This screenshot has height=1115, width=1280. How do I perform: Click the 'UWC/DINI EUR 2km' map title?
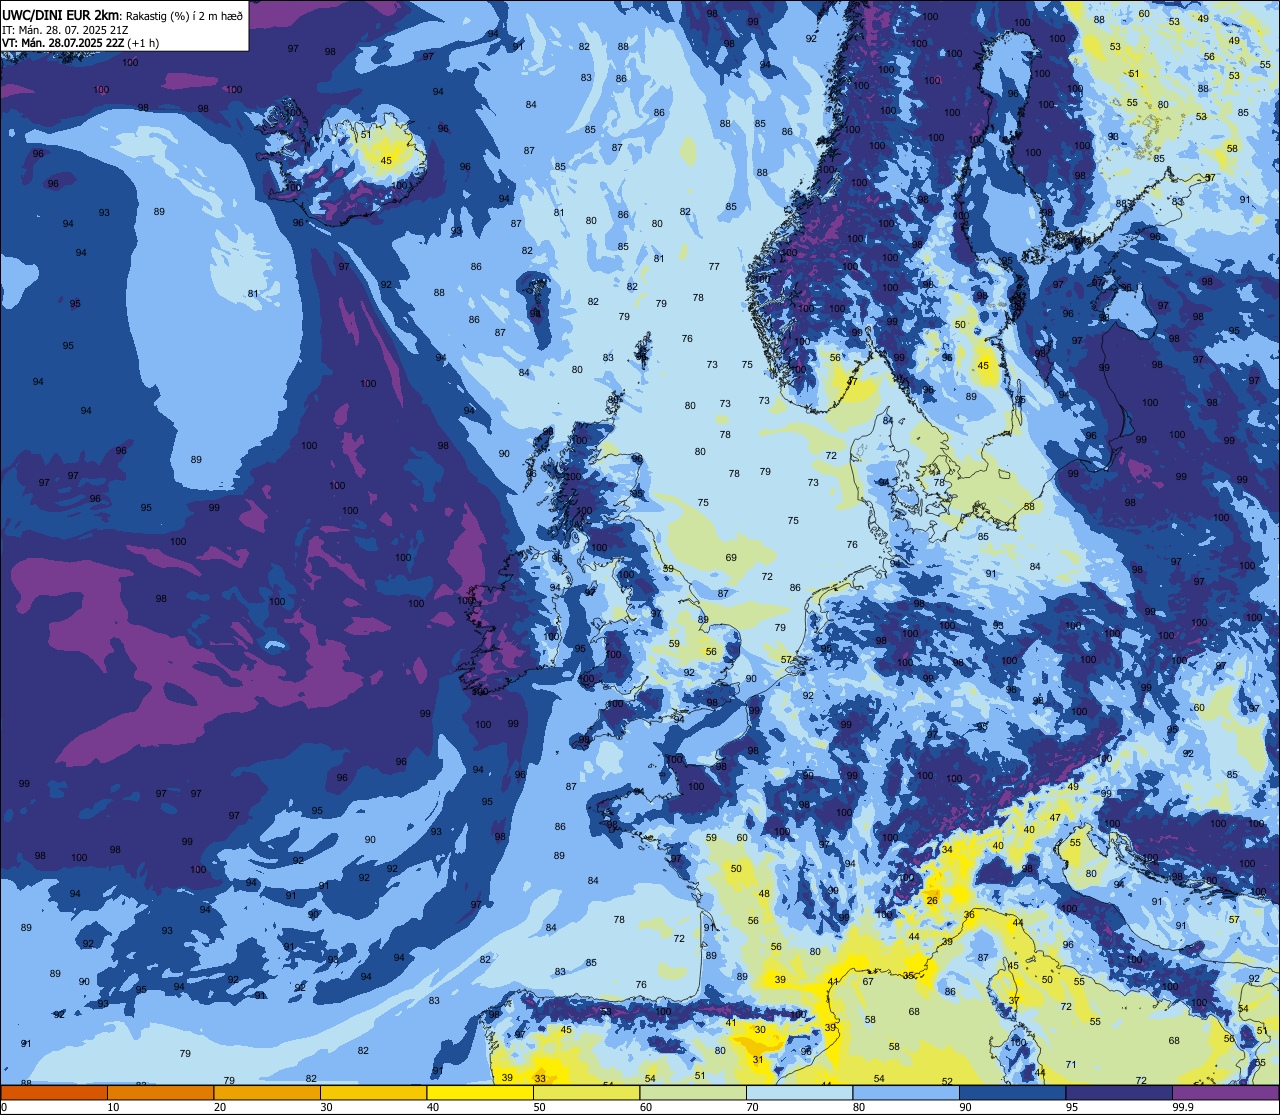pos(60,14)
